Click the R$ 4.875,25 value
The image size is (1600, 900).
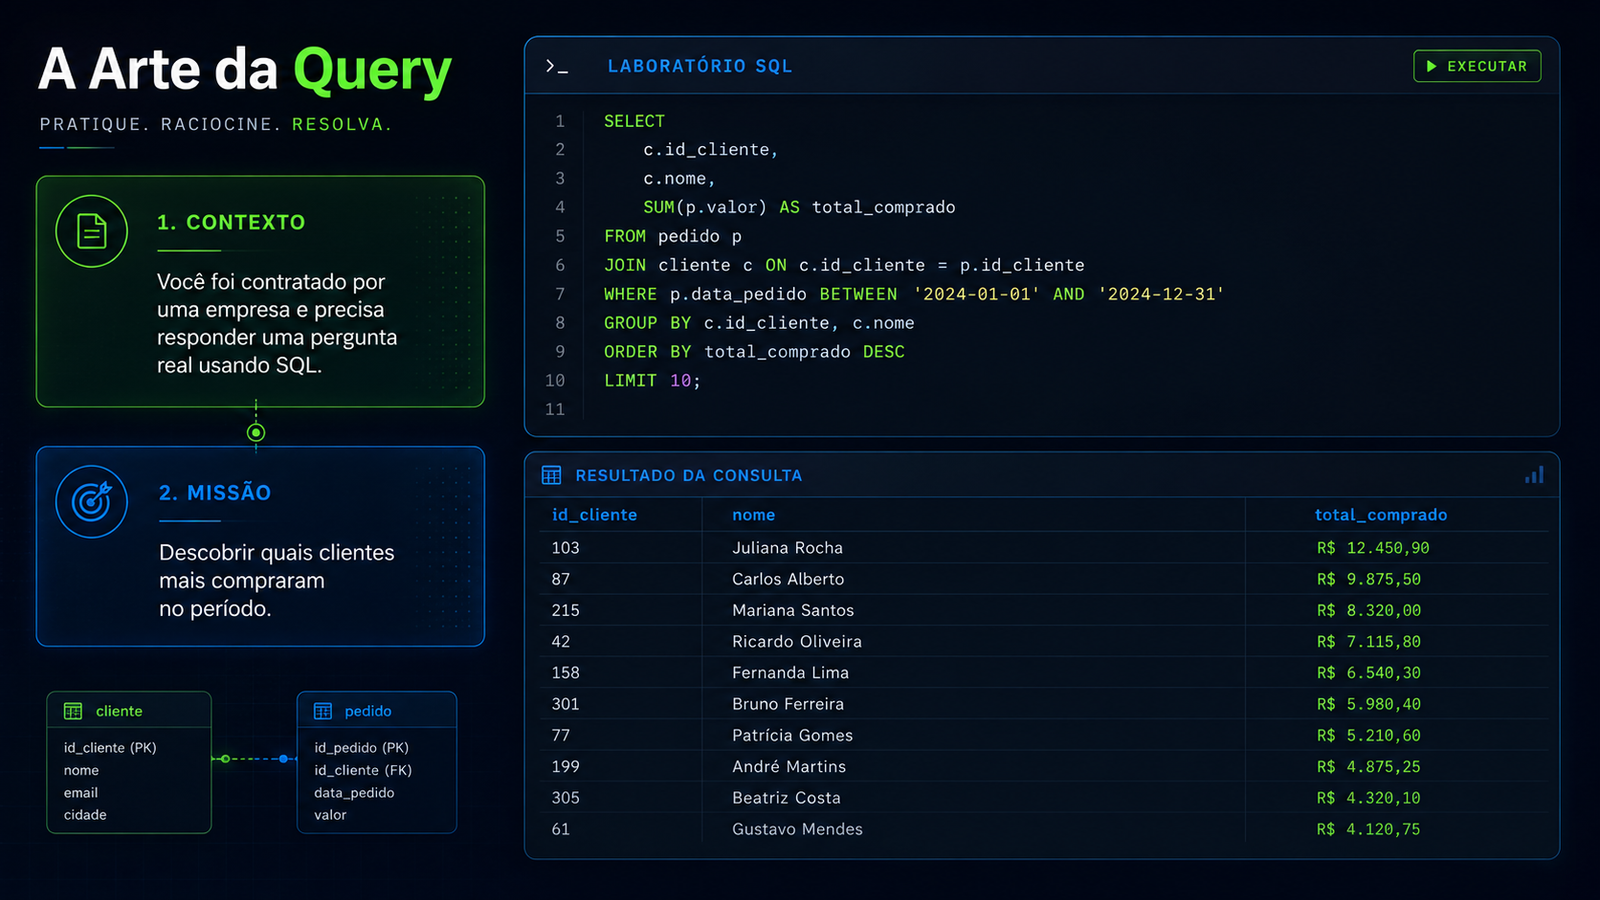[1369, 766]
